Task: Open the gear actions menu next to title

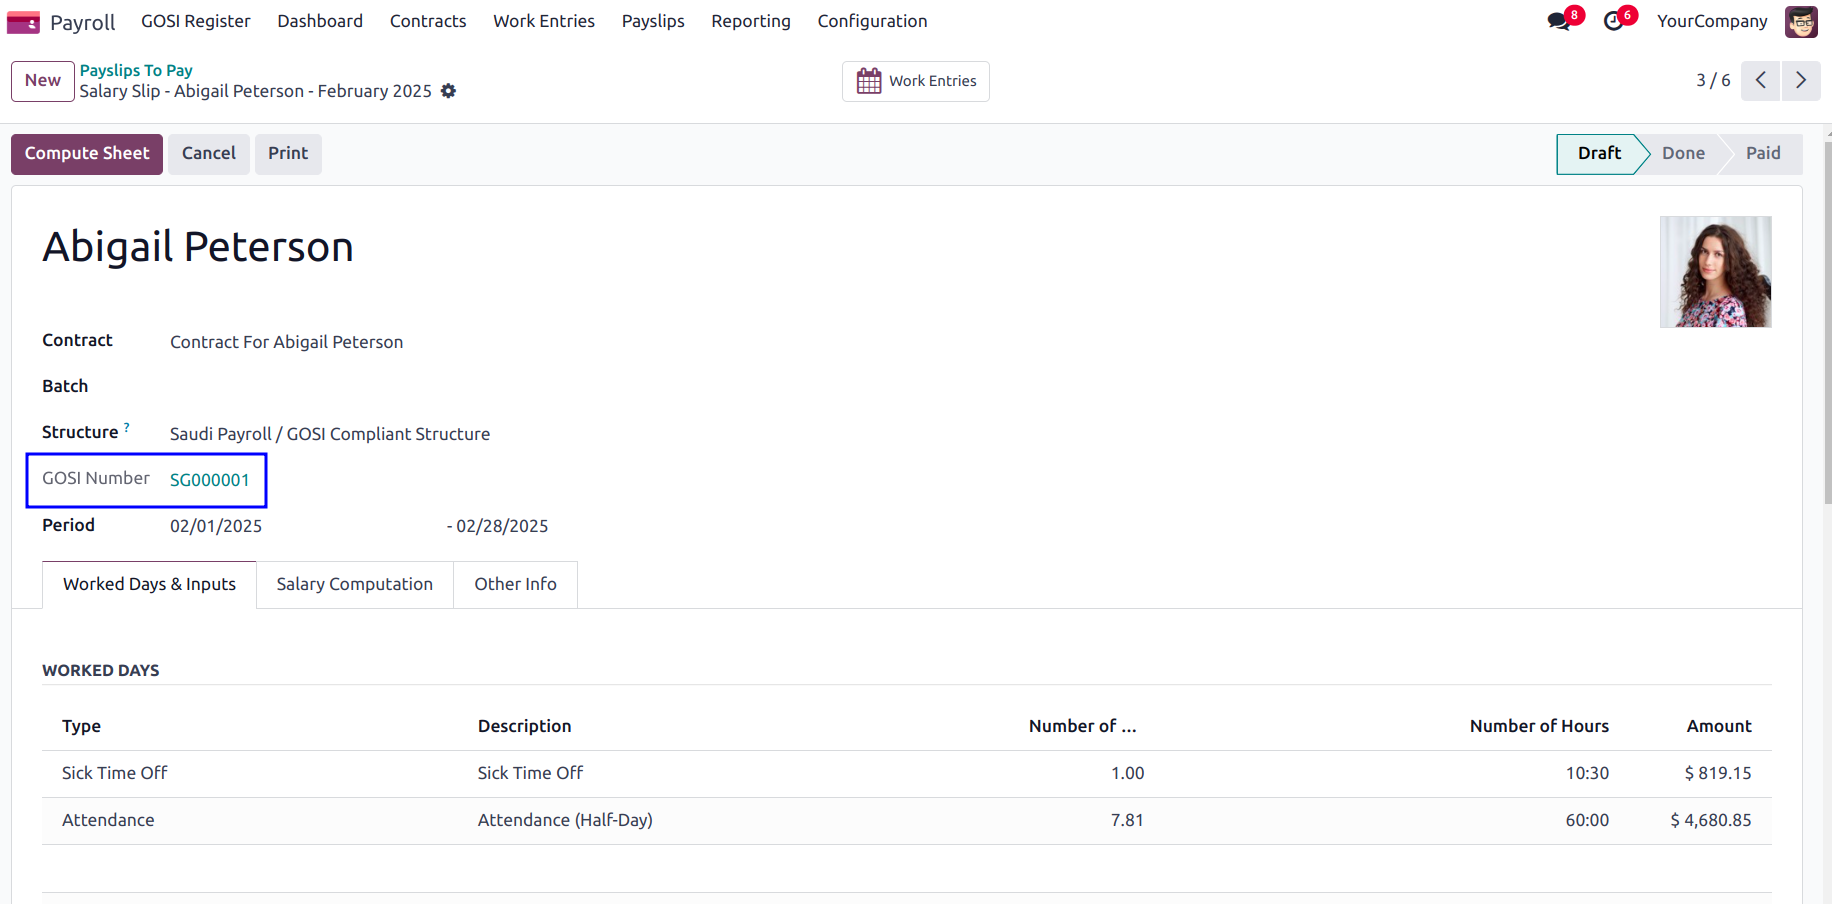Action: click(x=448, y=91)
